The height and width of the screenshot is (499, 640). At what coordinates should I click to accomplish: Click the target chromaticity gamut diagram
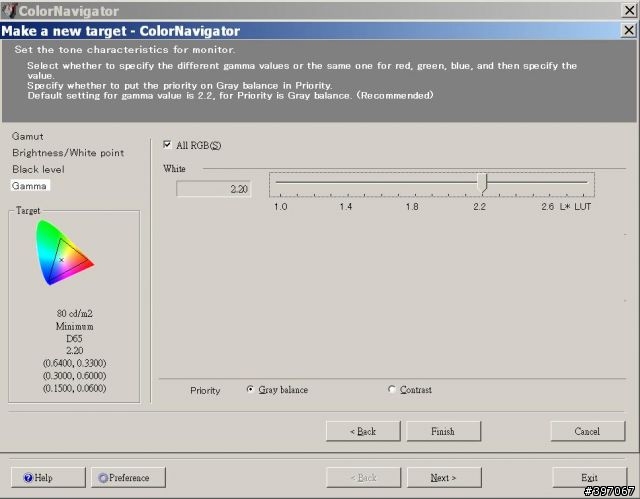pyautogui.click(x=64, y=253)
